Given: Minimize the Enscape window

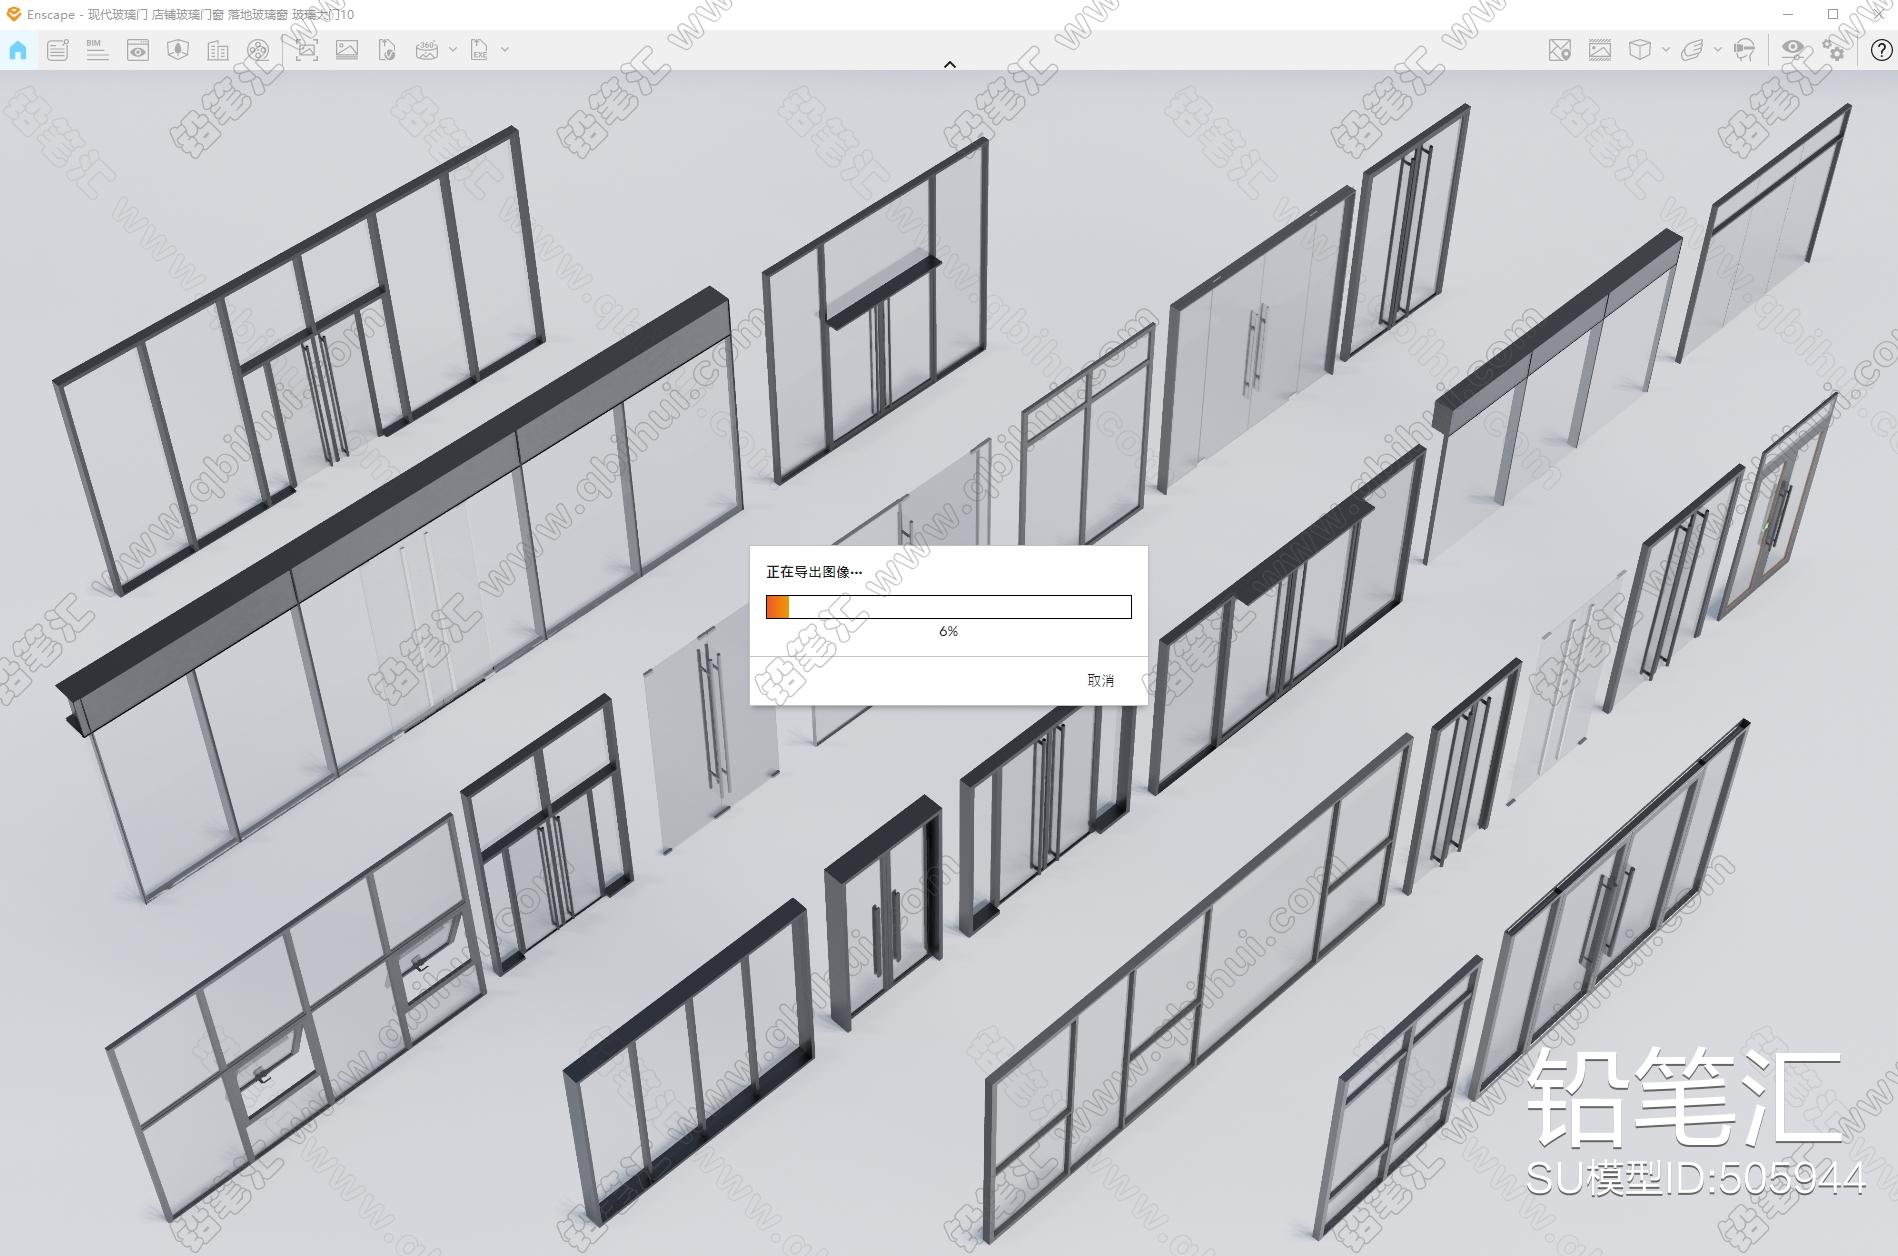Looking at the screenshot, I should 1787,14.
